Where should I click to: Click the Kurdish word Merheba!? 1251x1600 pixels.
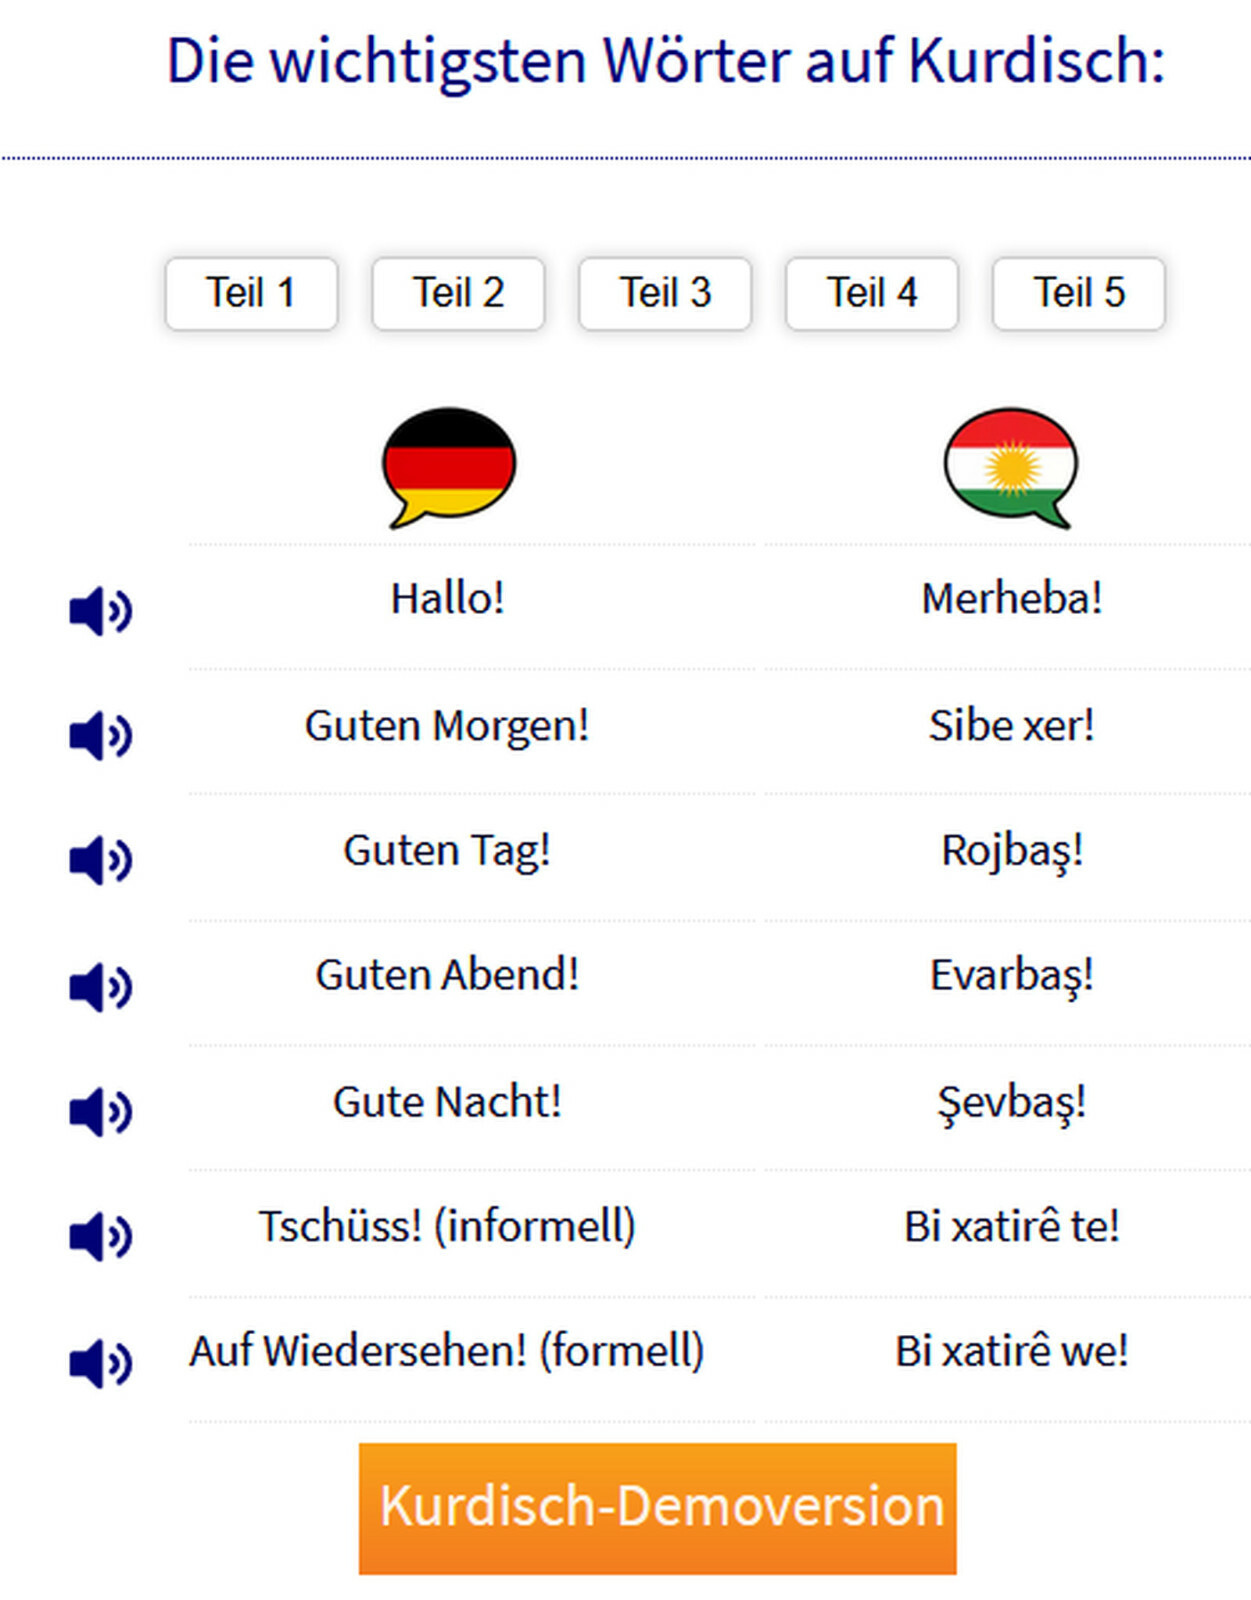pyautogui.click(x=1012, y=599)
